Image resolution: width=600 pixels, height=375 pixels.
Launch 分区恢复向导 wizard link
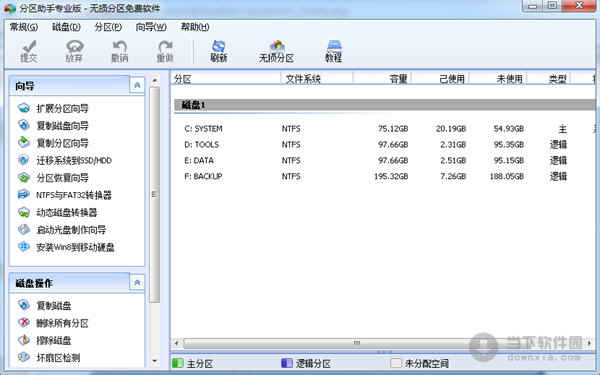coord(62,178)
